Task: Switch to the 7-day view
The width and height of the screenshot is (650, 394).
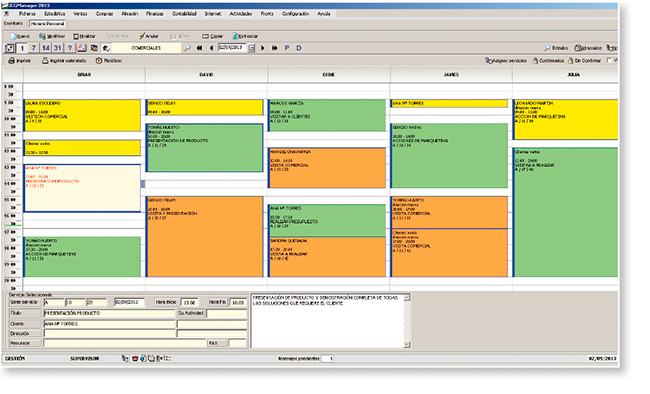Action: (x=34, y=48)
